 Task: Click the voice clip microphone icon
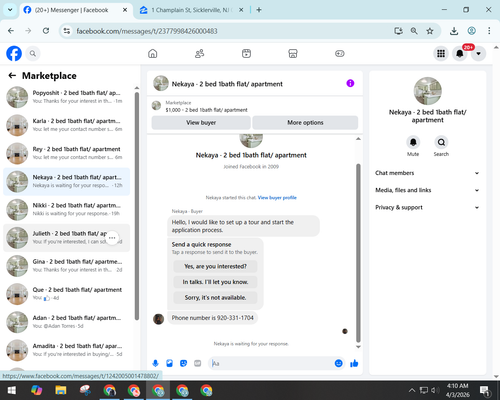click(155, 363)
